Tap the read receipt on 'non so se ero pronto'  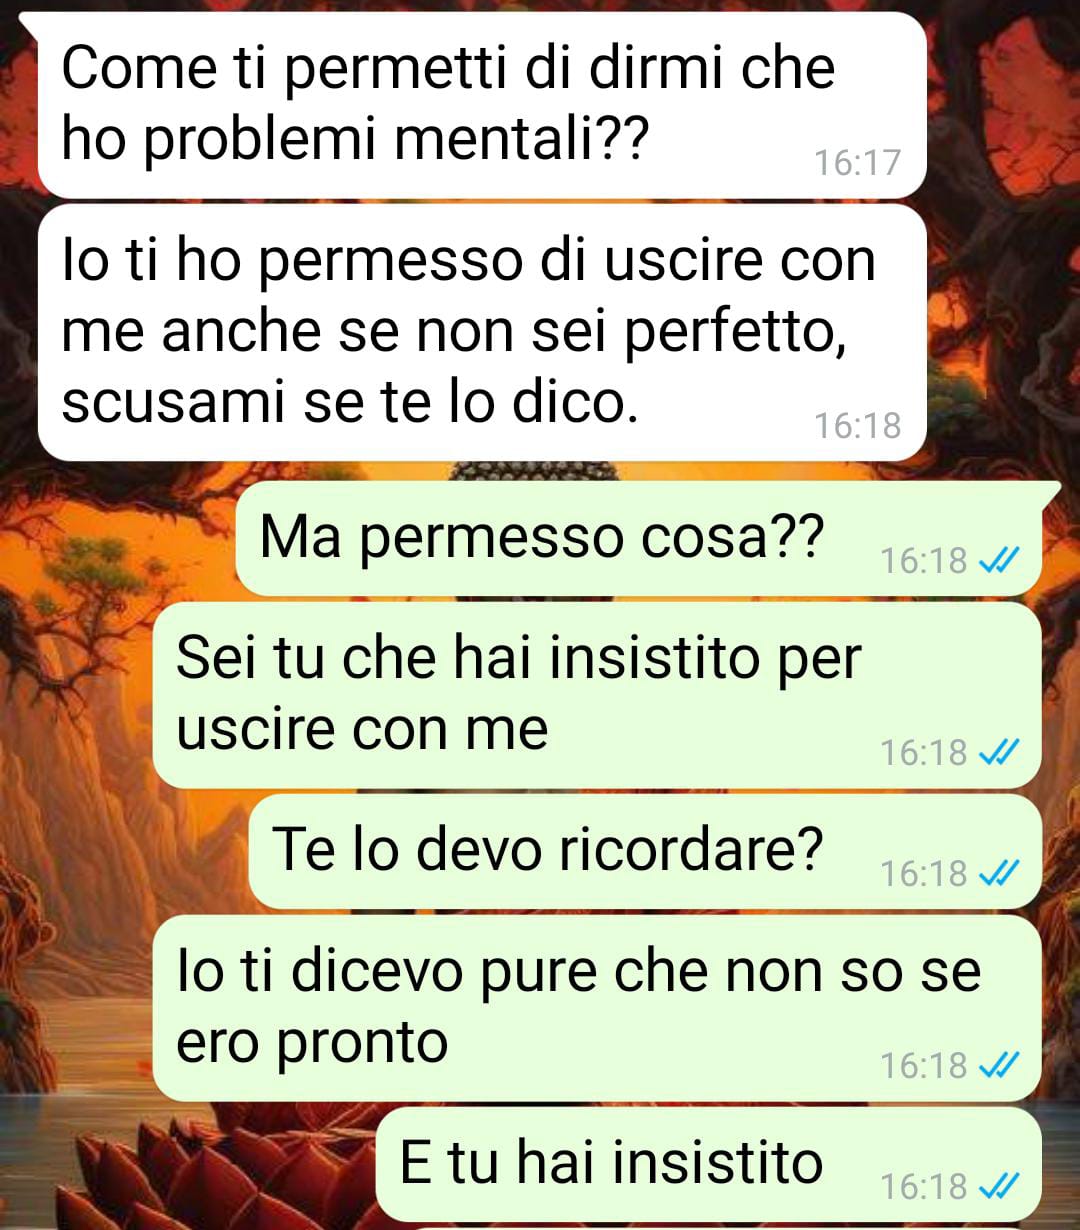click(x=998, y=1066)
